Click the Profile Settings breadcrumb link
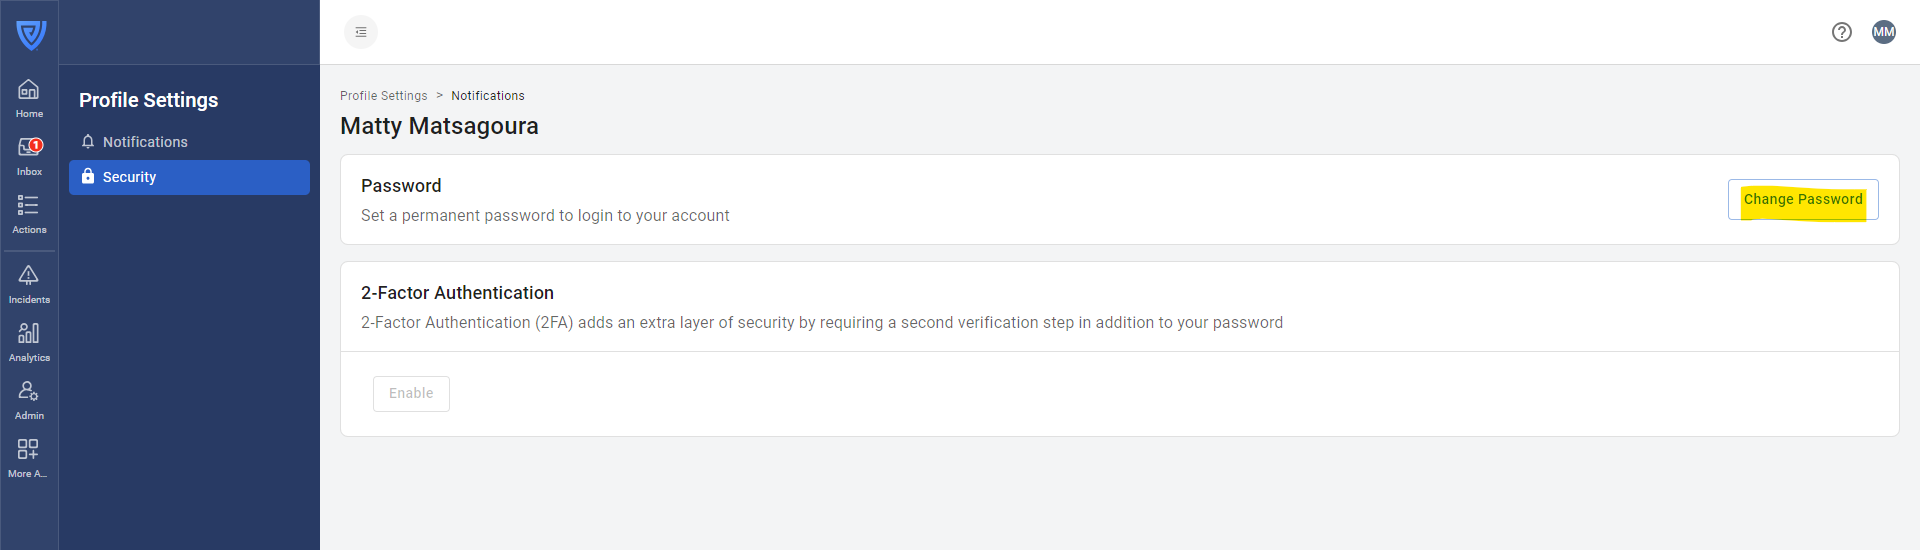This screenshot has height=550, width=1920. 383,96
